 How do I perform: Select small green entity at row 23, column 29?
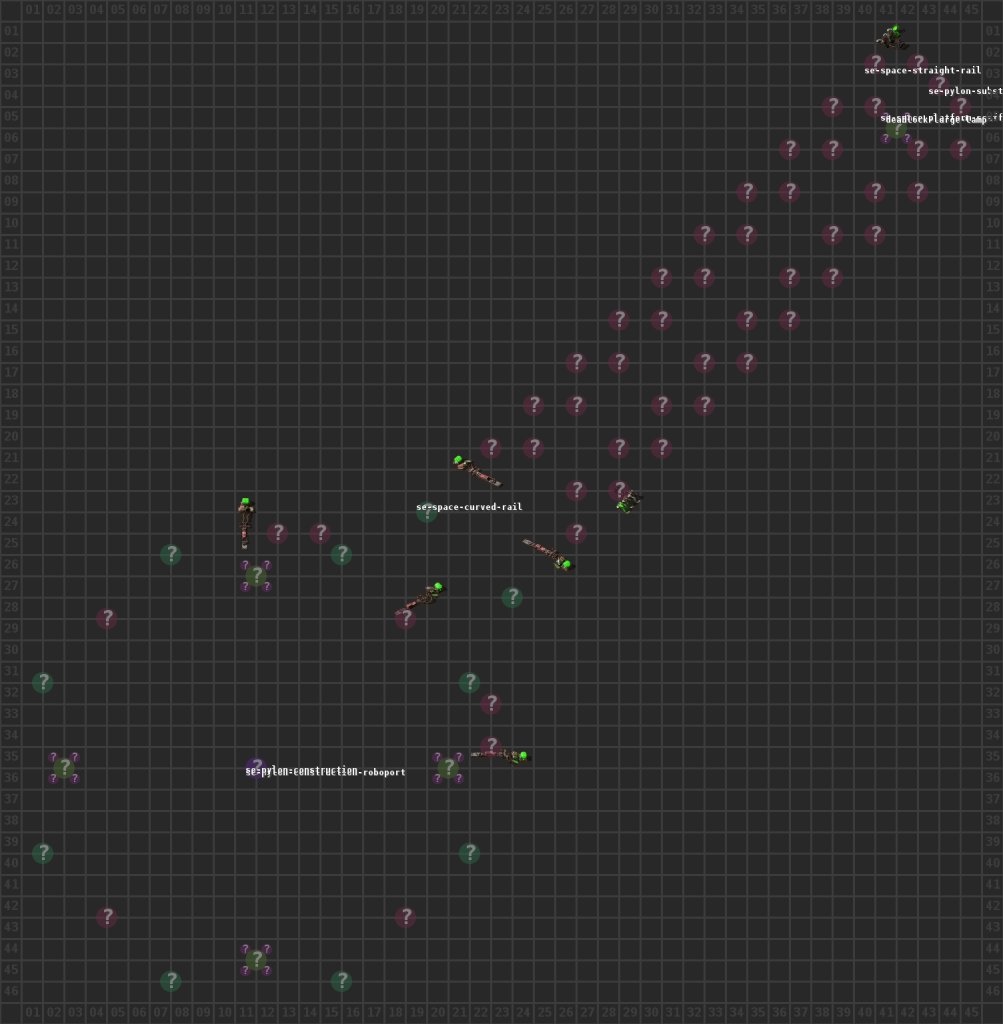[629, 502]
